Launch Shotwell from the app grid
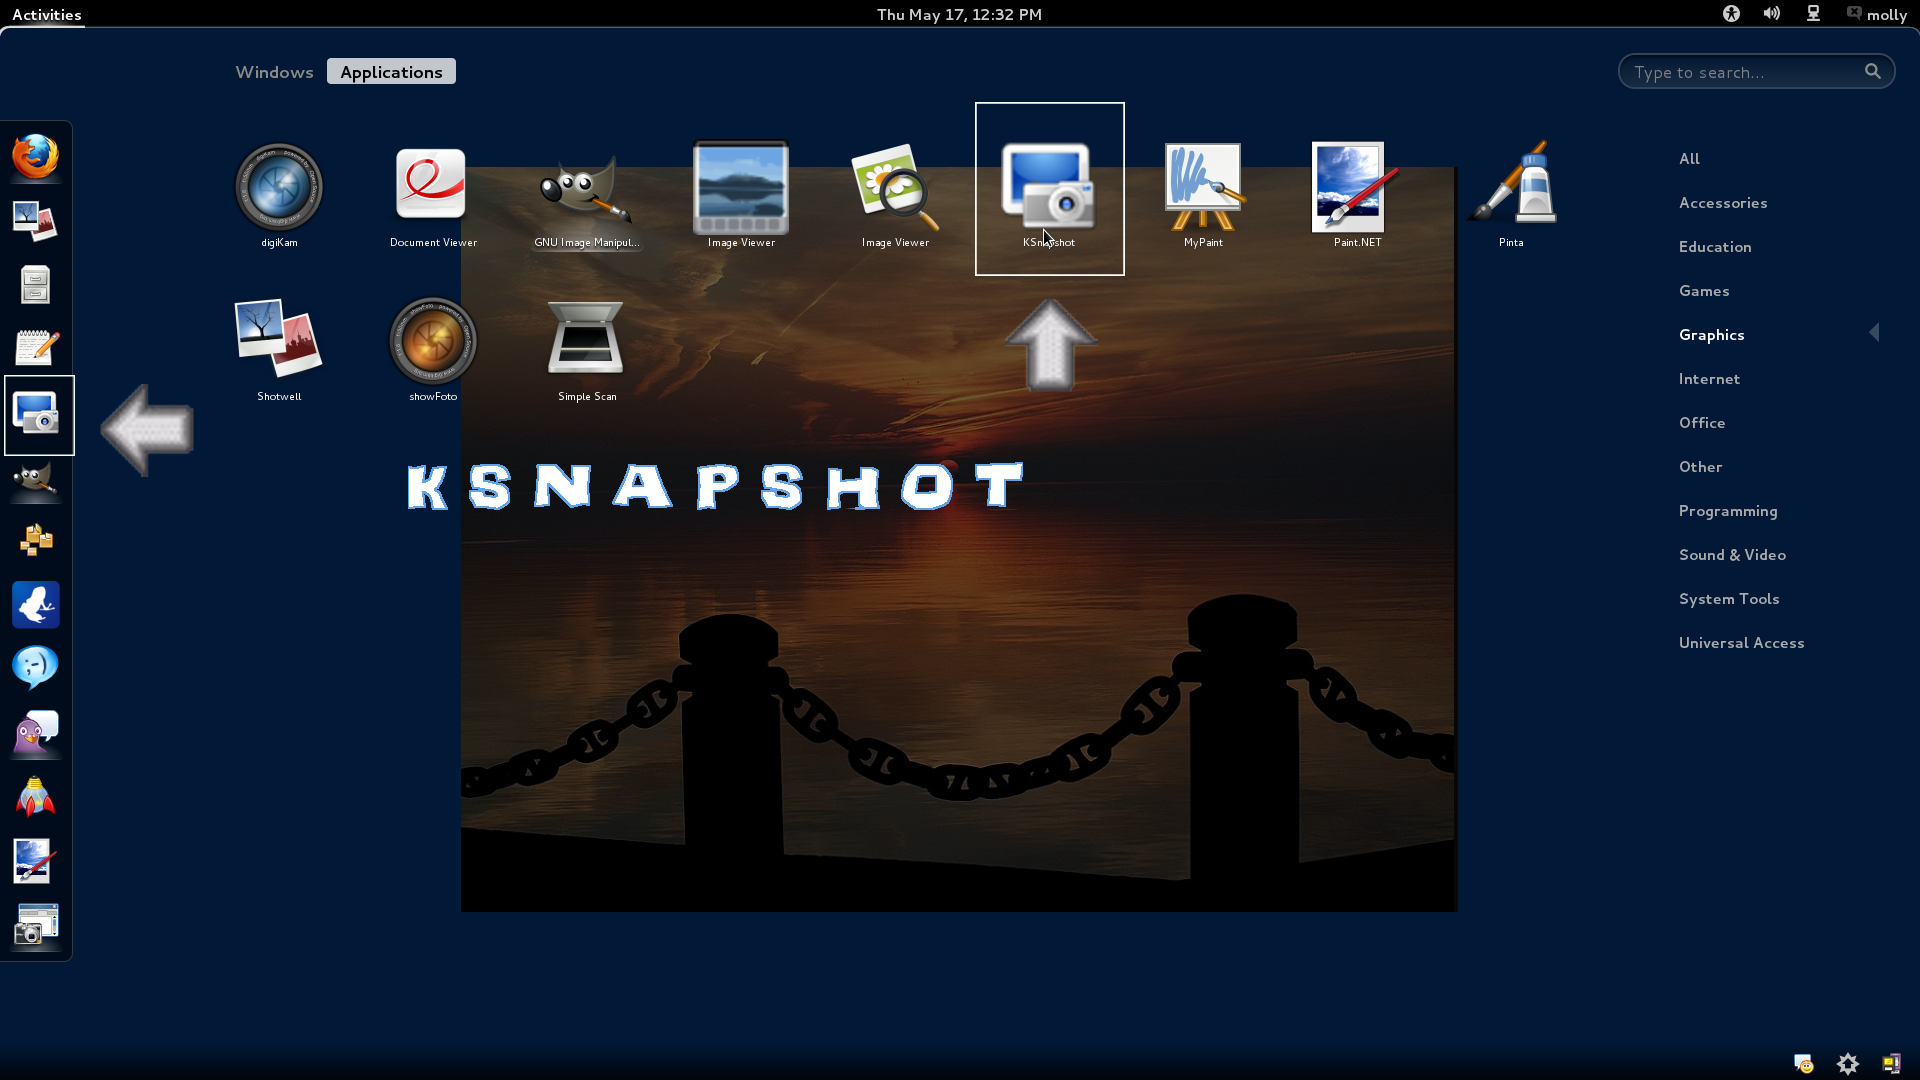This screenshot has width=1920, height=1080. [x=279, y=338]
